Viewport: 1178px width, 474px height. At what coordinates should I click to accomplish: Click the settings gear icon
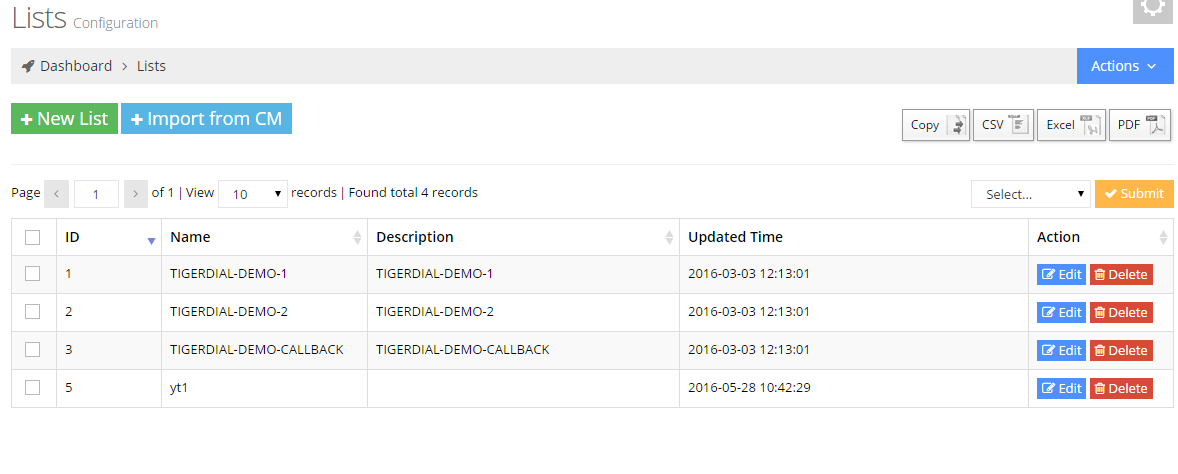[1152, 8]
